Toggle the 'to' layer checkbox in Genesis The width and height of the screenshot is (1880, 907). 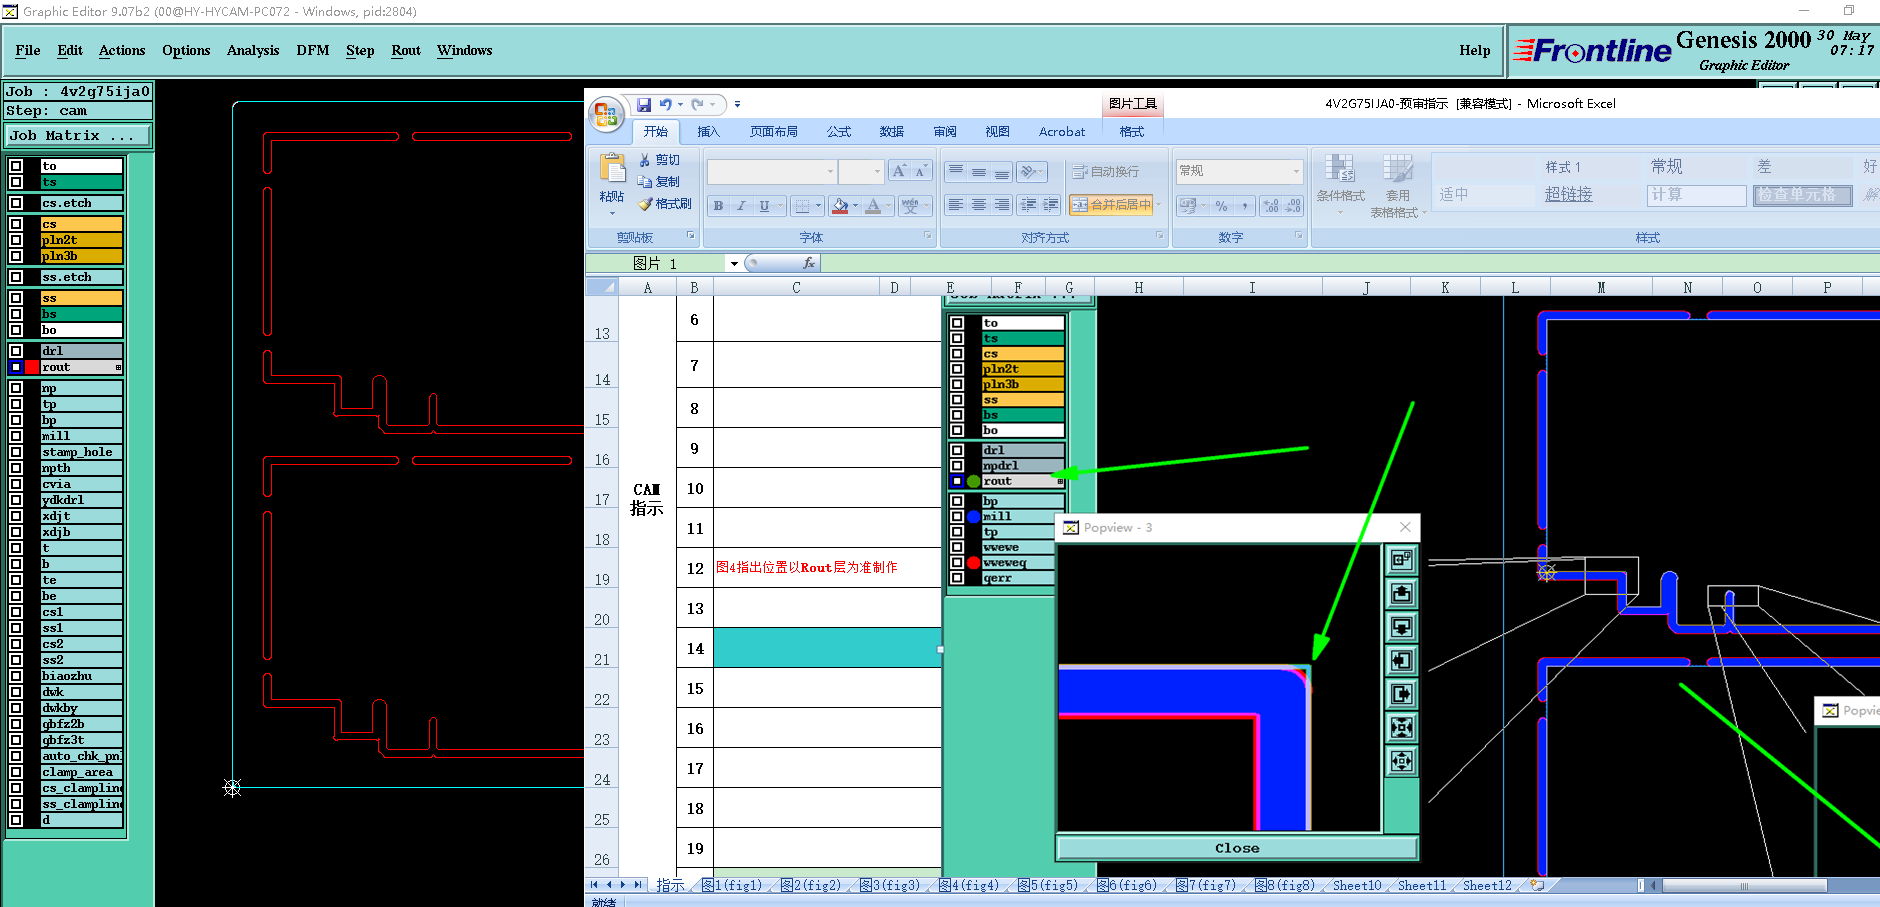[16, 166]
